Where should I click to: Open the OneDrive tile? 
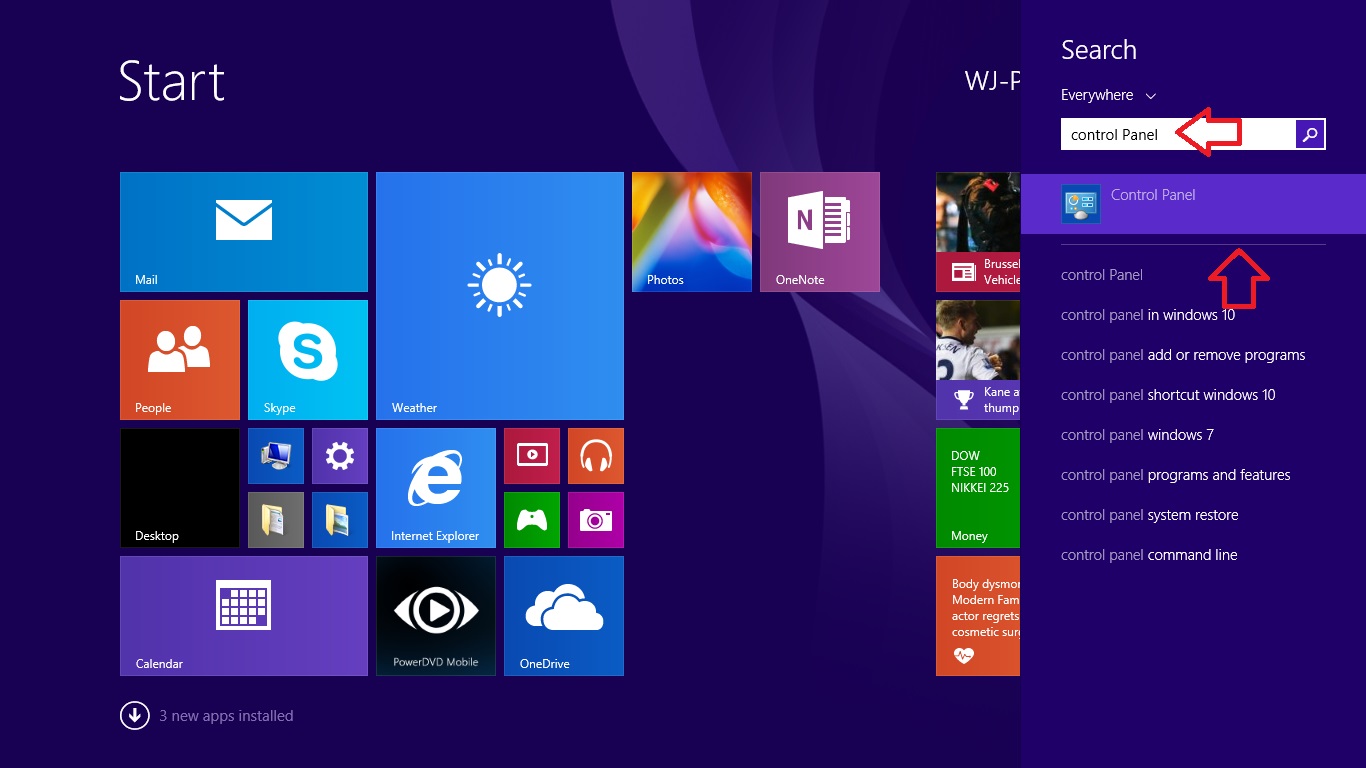[x=564, y=616]
